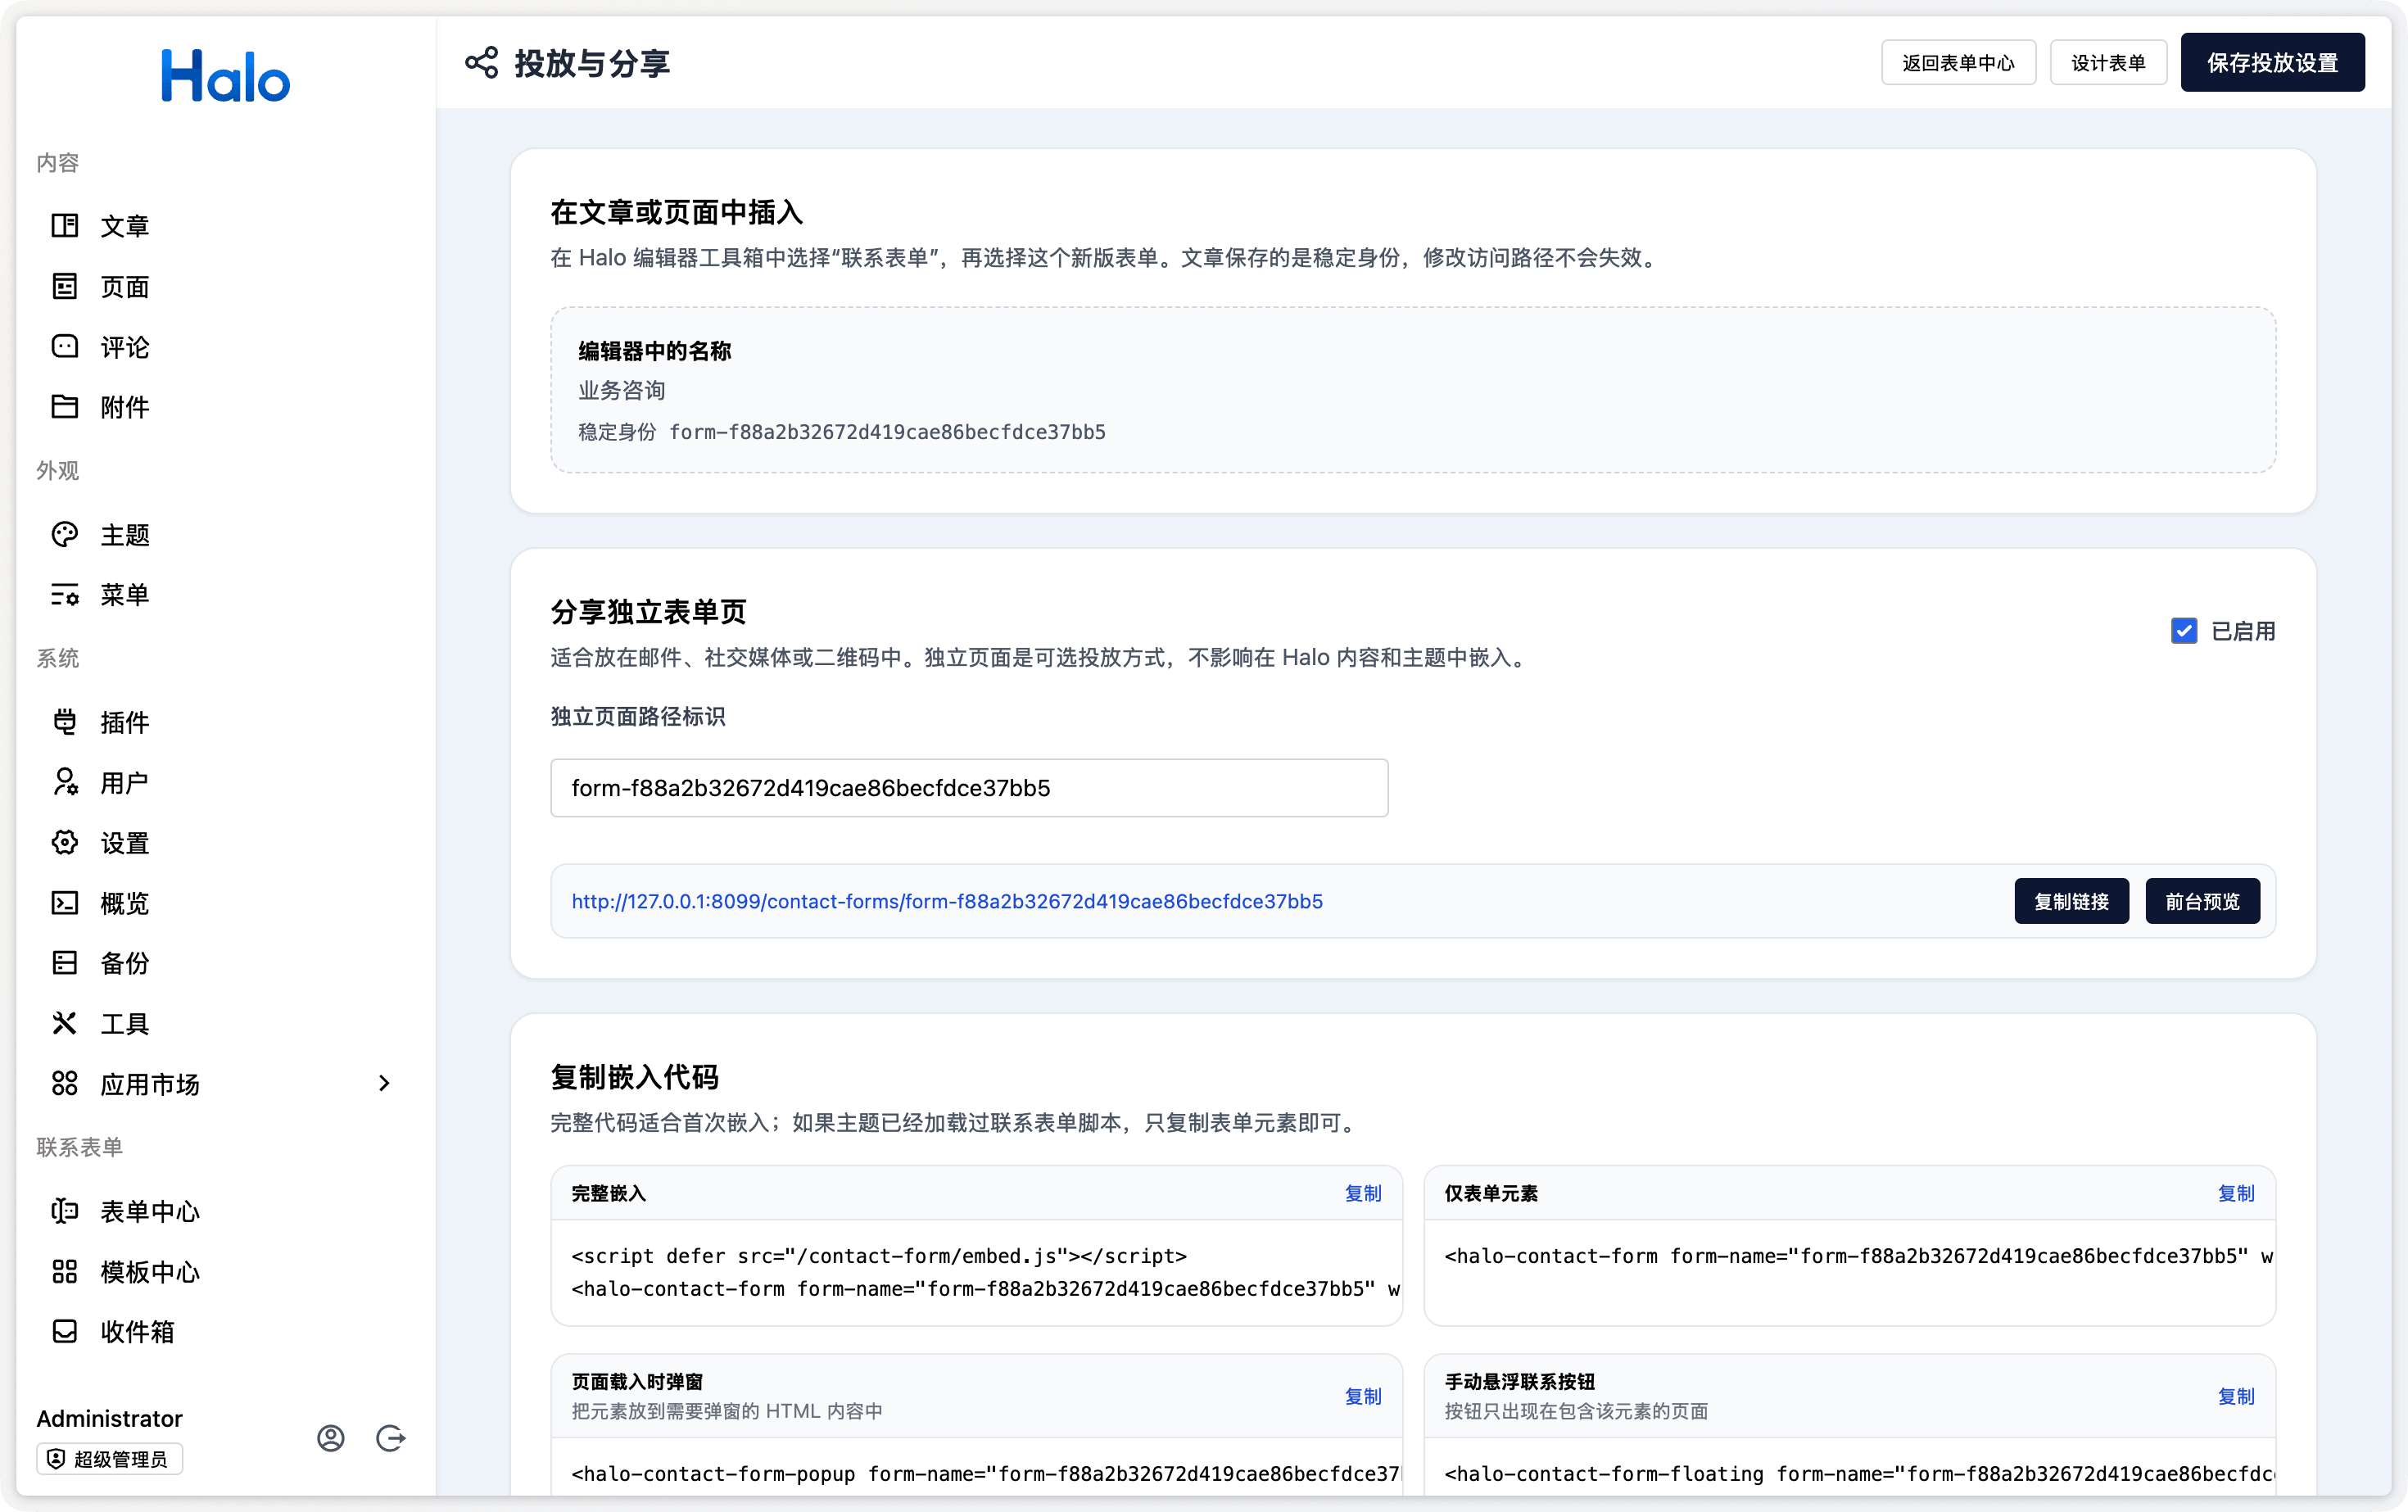Click the 主题 palette icon
2408x1512 pixels.
(65, 535)
